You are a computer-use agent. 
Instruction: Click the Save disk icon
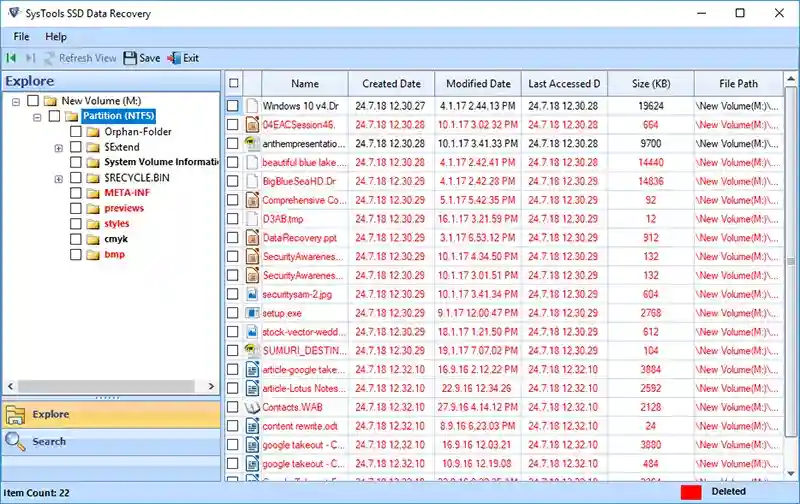tap(130, 58)
